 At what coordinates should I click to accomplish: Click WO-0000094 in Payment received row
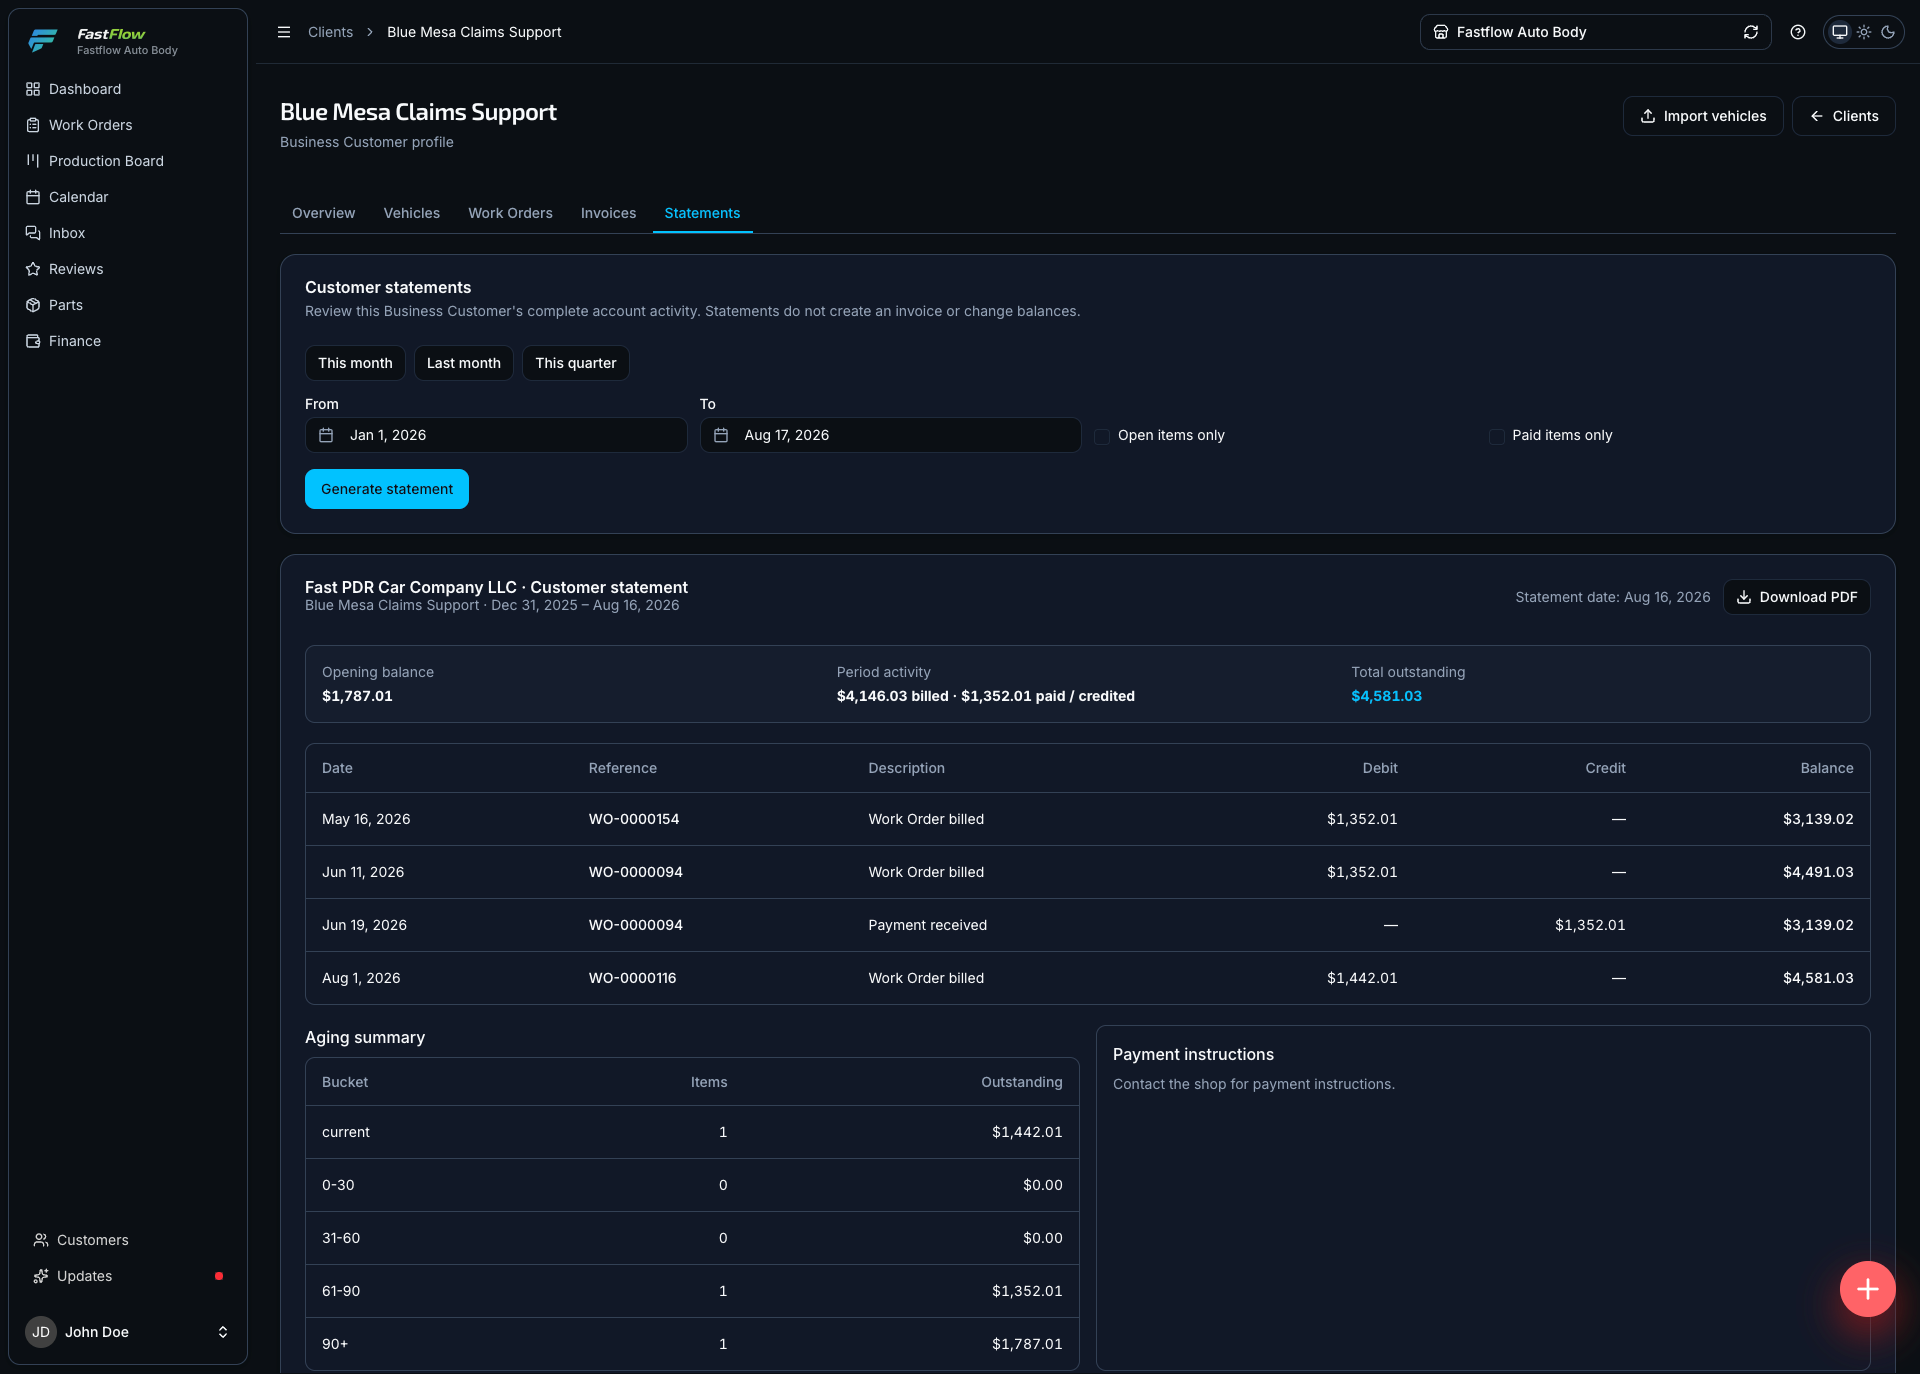[x=636, y=925]
